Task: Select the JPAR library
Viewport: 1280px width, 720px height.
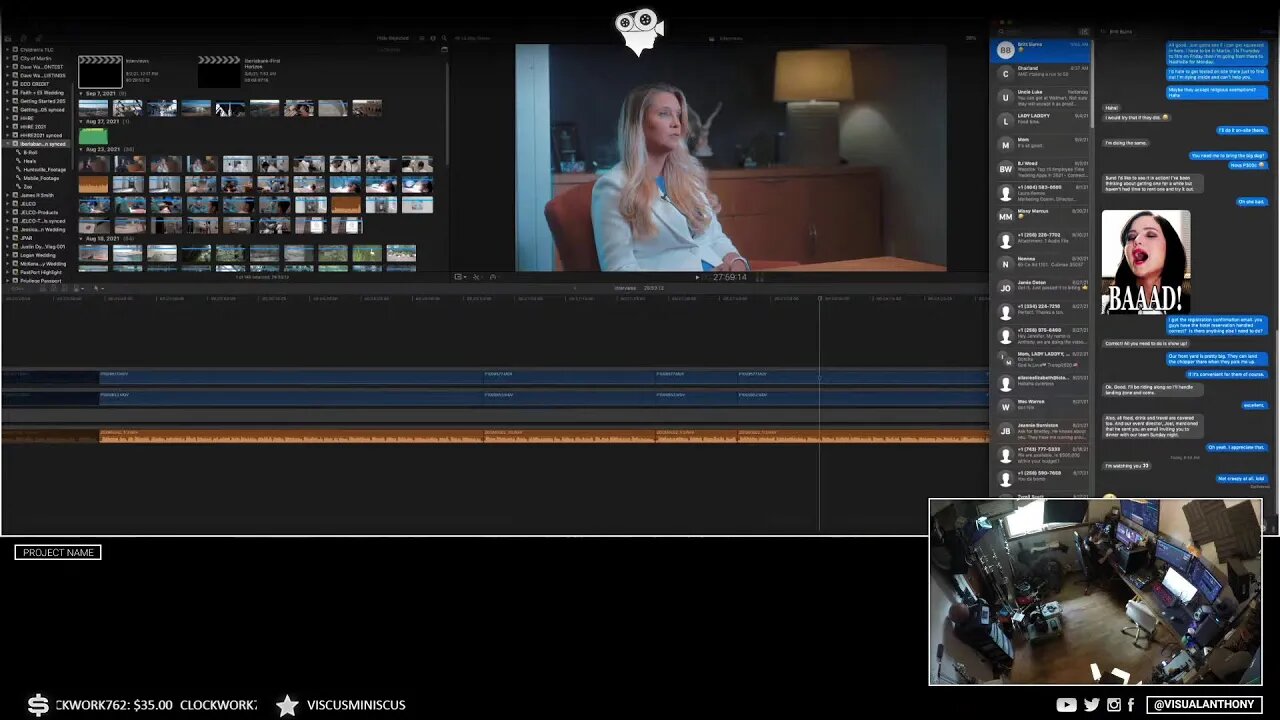Action: (26, 238)
